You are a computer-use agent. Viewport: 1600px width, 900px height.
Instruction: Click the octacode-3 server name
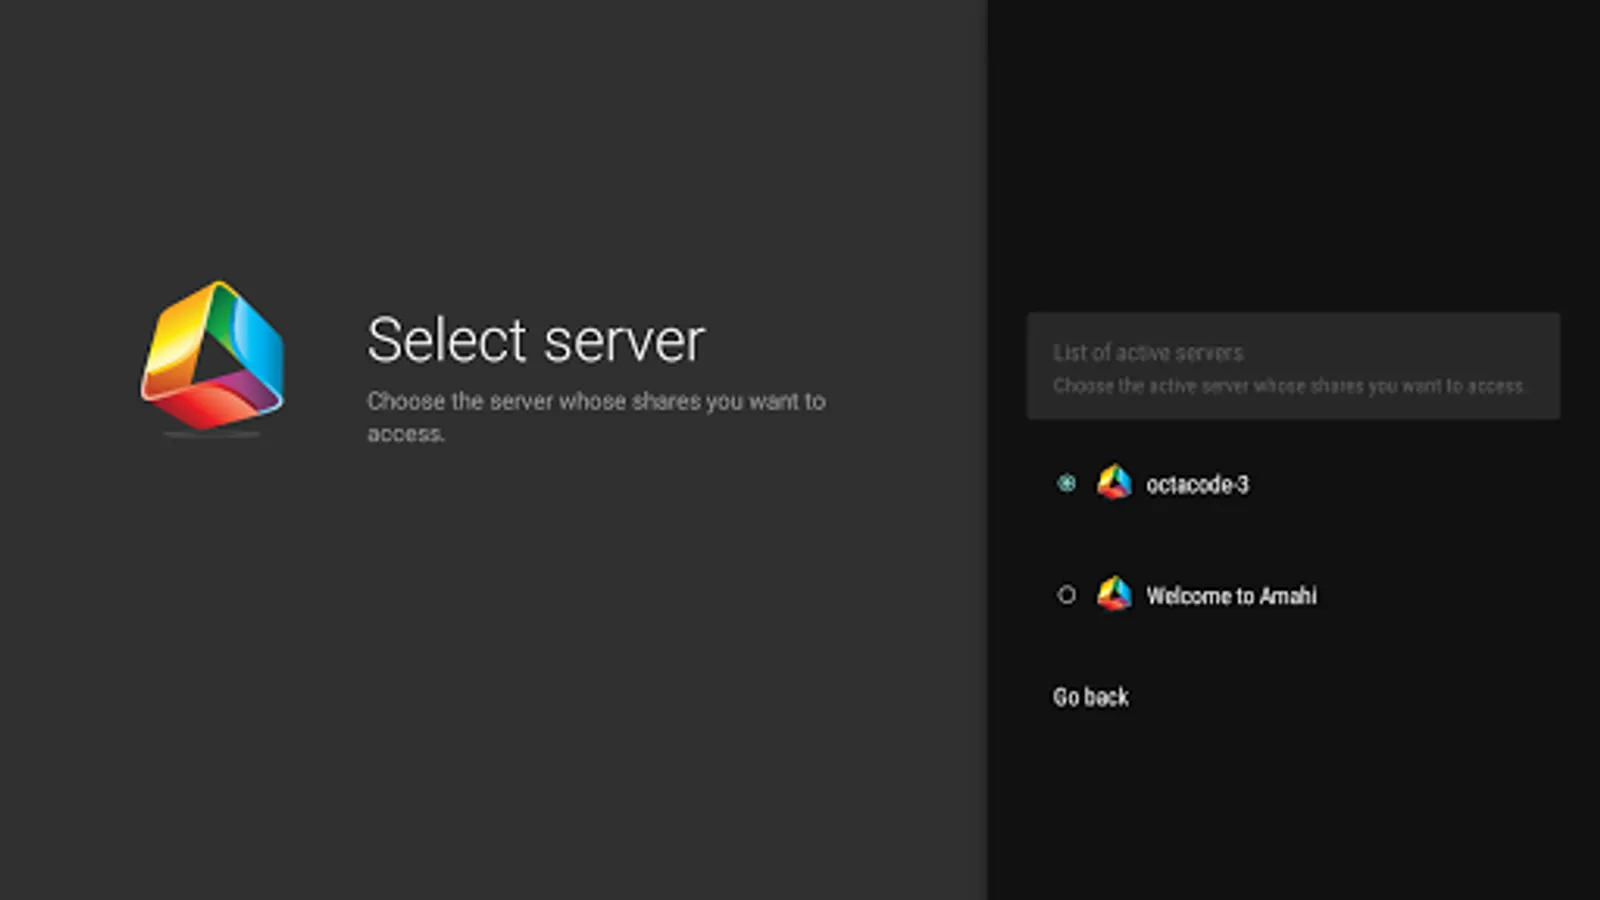point(1197,485)
